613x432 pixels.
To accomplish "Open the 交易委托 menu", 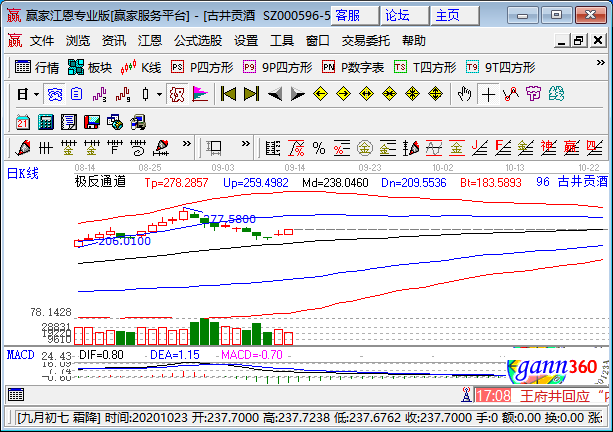I will [366, 41].
